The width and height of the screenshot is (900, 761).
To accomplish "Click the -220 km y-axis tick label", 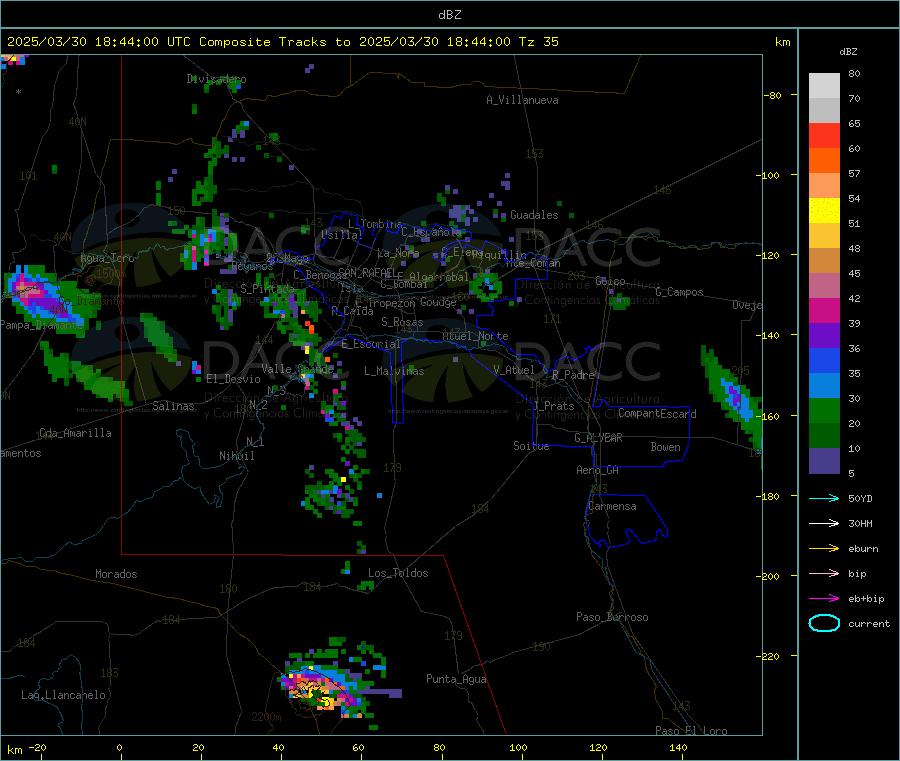I will click(x=770, y=657).
